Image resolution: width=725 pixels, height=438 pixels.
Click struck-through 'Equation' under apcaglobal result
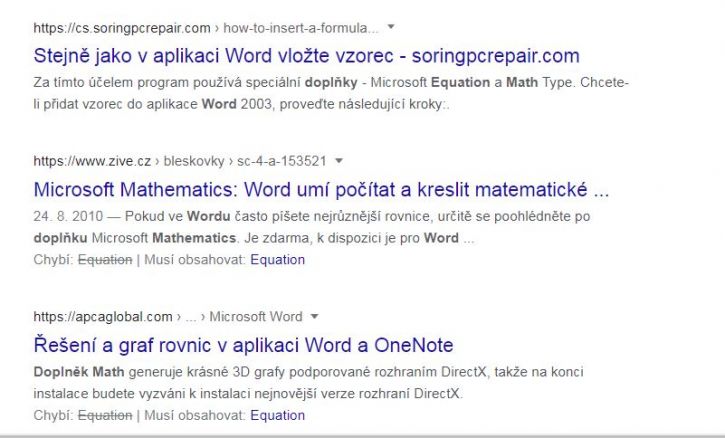tap(105, 415)
